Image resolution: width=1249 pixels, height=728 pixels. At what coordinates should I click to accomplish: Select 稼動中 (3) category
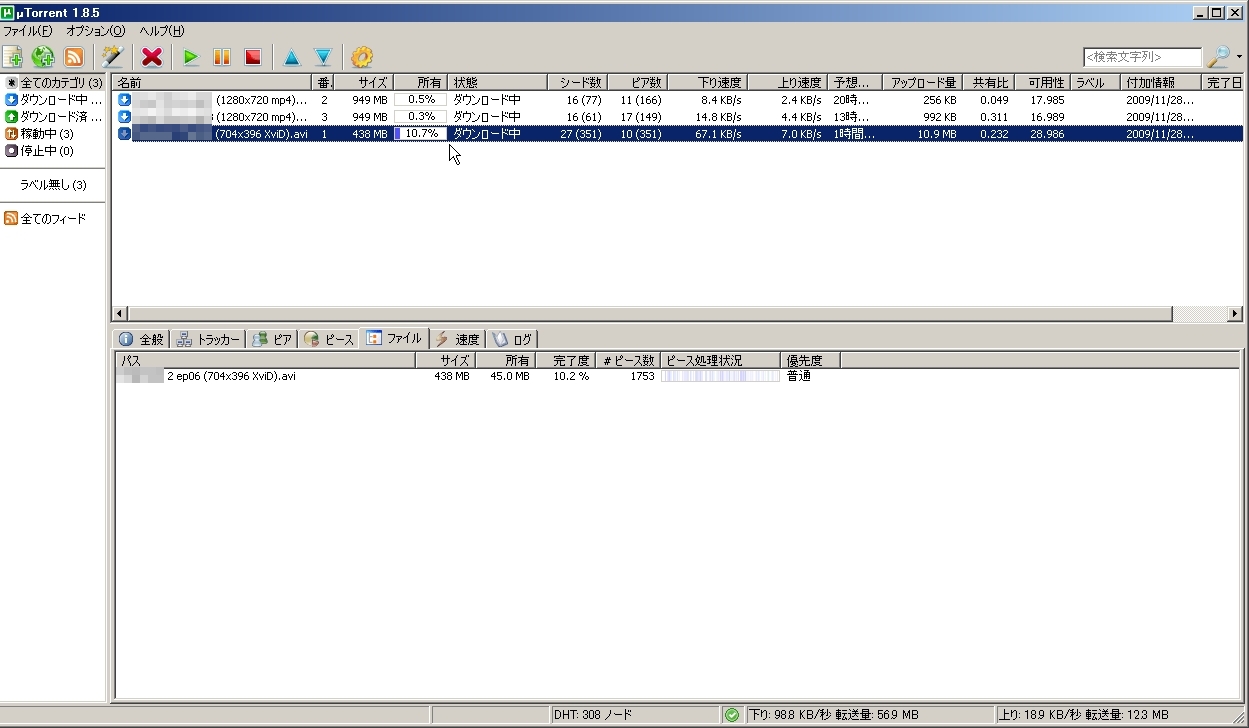[40, 134]
